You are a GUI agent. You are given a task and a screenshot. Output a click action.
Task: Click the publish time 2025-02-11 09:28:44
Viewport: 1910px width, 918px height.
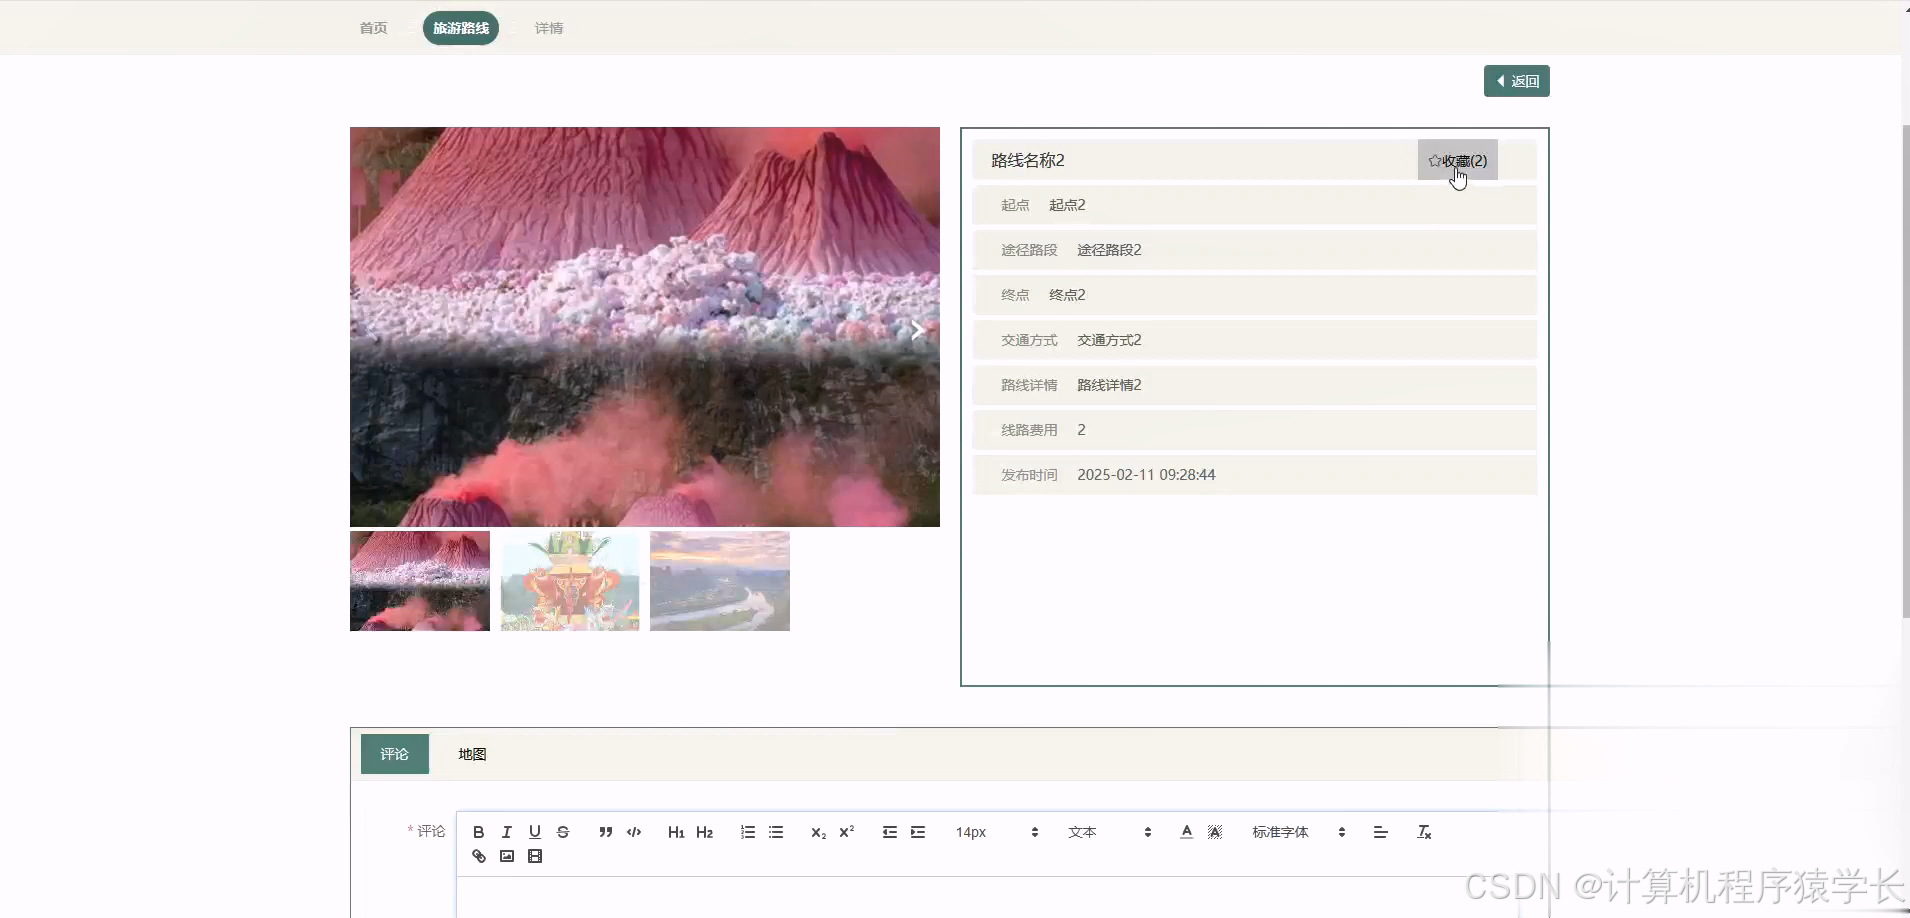pos(1146,475)
